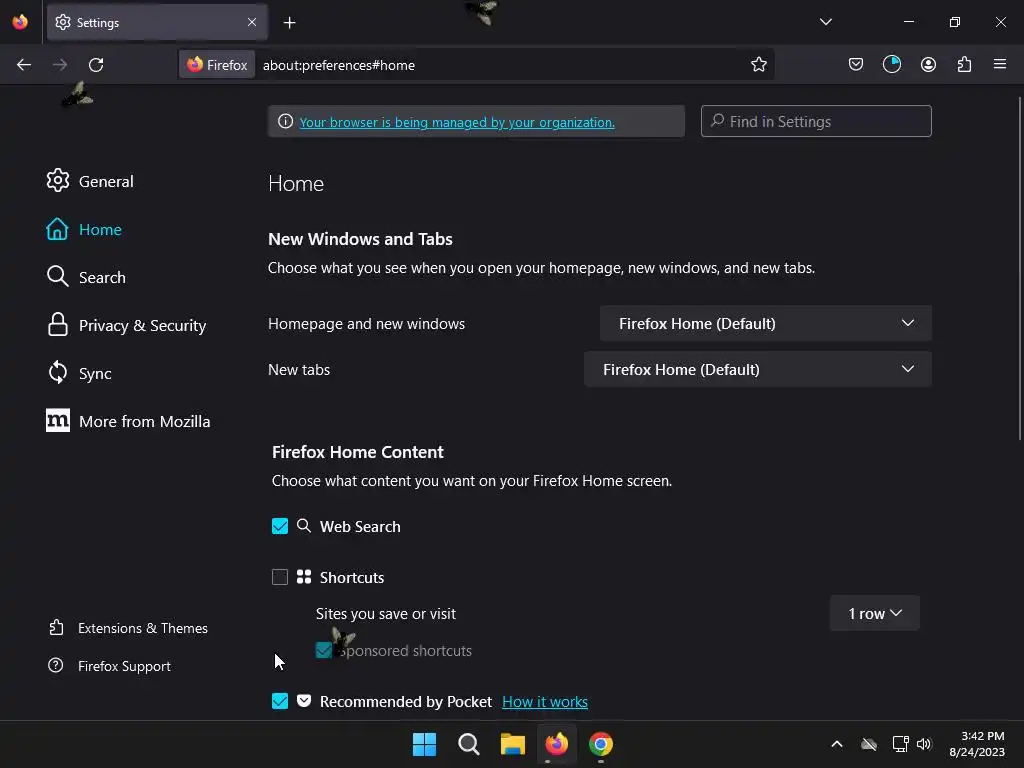
Task: Enable the Shortcuts checkbox
Action: click(280, 577)
